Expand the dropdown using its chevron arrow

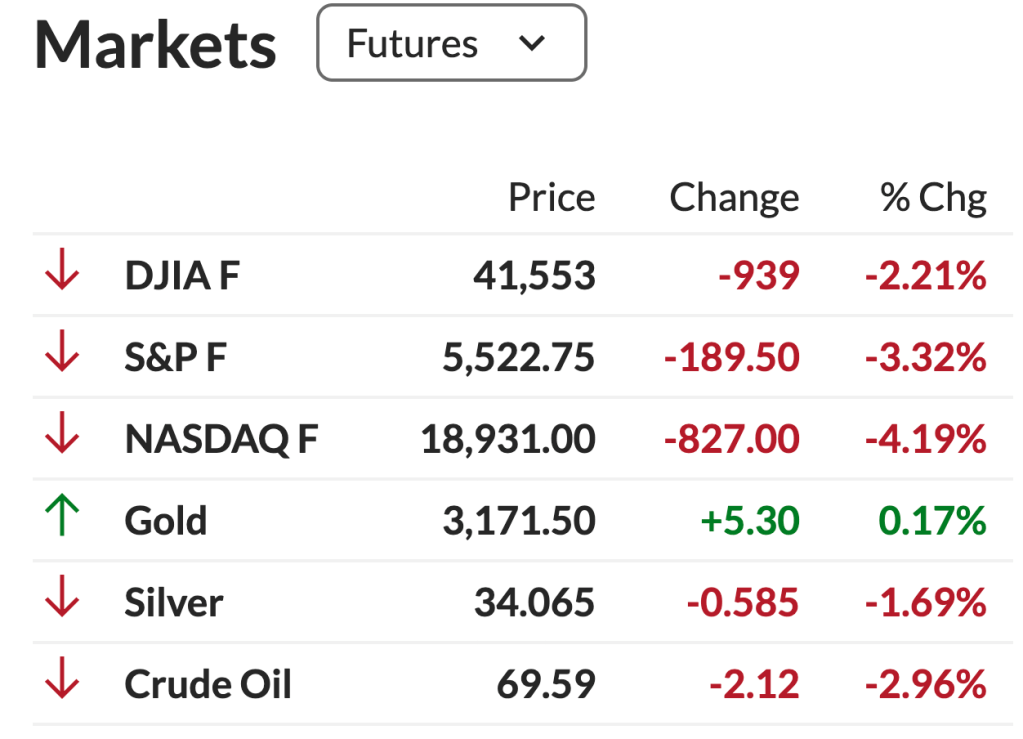click(533, 43)
